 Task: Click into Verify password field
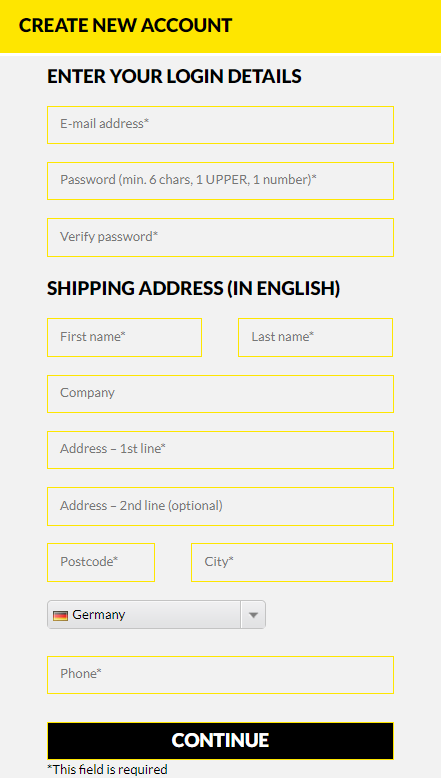[221, 238]
